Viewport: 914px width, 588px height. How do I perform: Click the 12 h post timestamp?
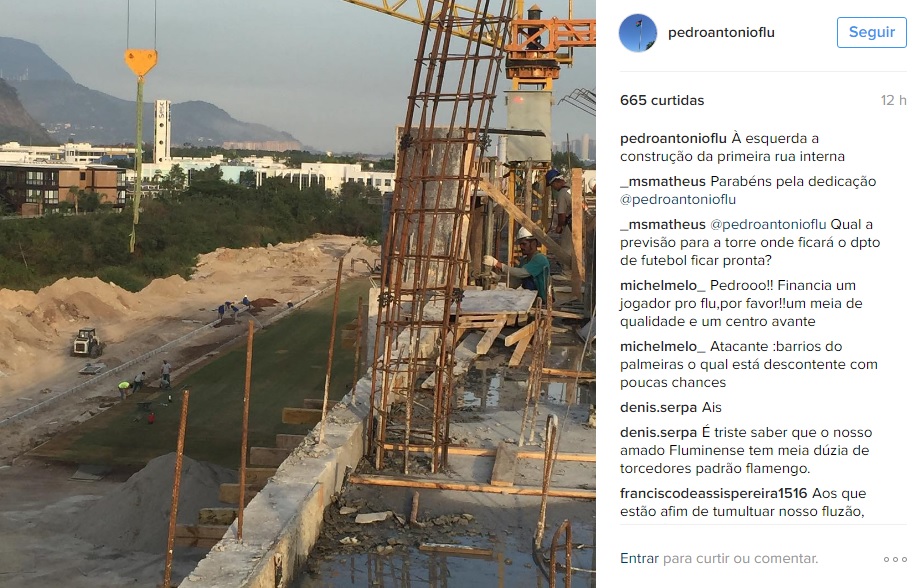click(894, 100)
